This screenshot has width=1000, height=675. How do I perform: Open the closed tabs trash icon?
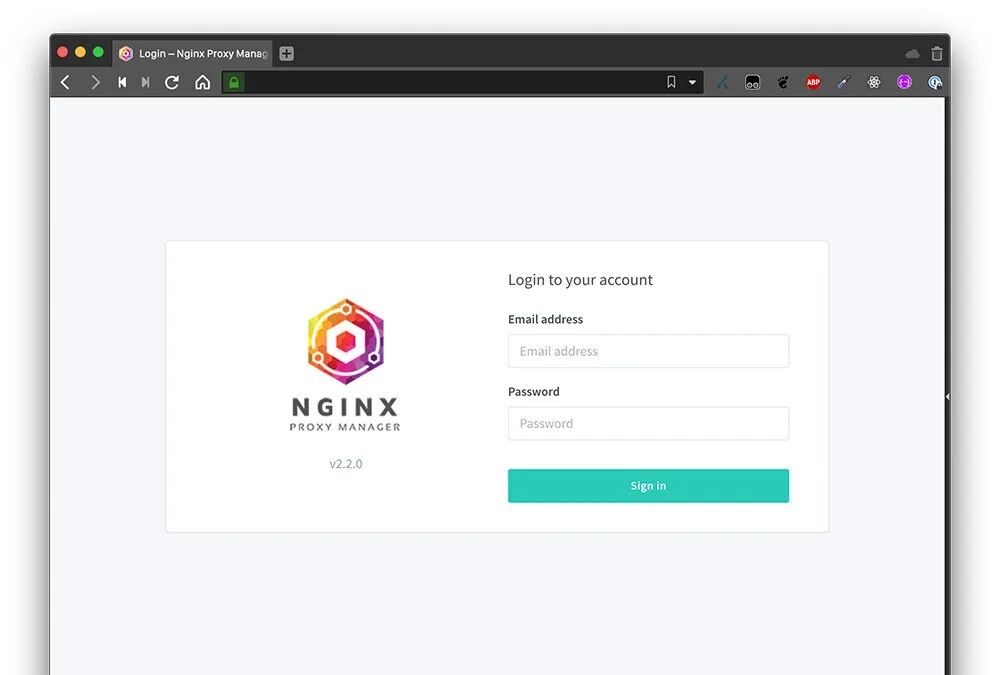(x=936, y=54)
